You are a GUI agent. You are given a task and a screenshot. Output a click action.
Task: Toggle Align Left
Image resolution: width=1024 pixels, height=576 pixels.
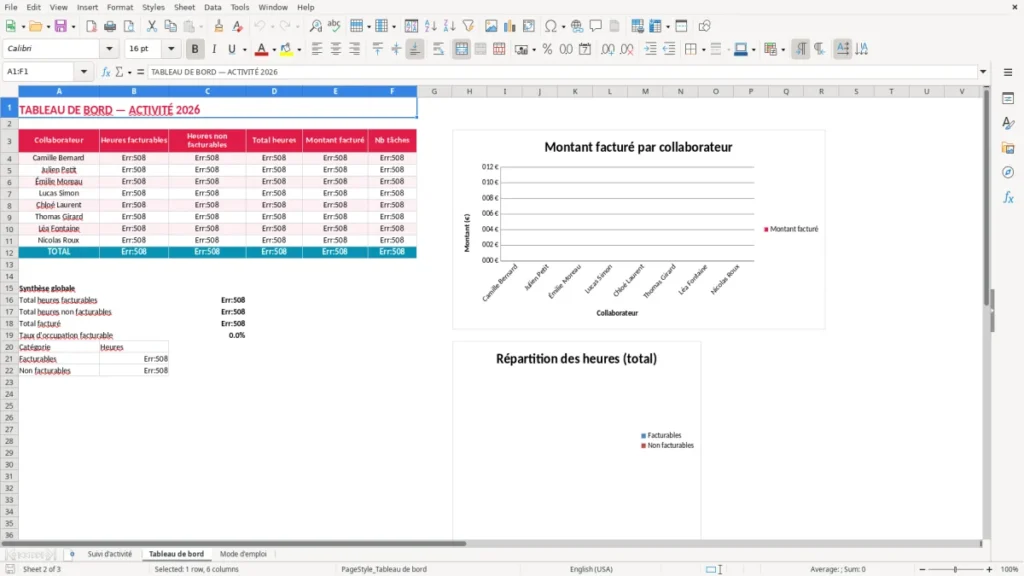[x=317, y=49]
